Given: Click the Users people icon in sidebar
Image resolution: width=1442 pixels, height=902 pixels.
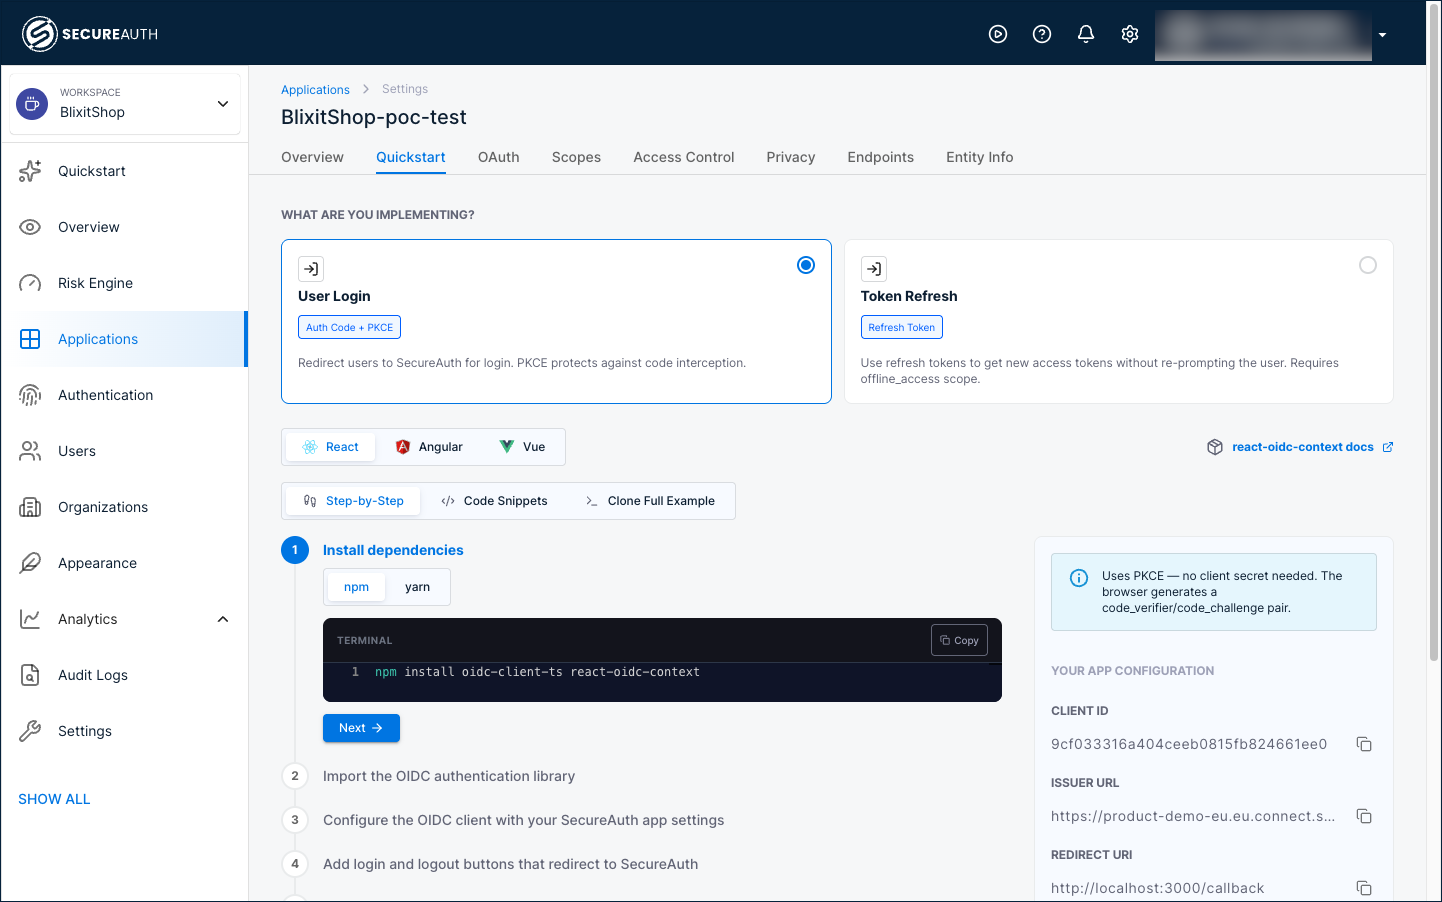Looking at the screenshot, I should click(30, 451).
